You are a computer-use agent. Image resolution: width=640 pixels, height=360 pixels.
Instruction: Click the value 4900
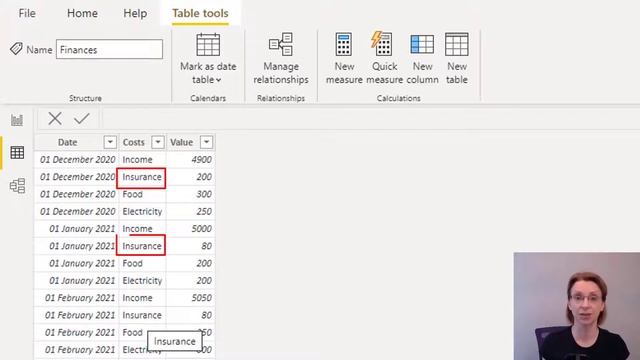pyautogui.click(x=201, y=160)
